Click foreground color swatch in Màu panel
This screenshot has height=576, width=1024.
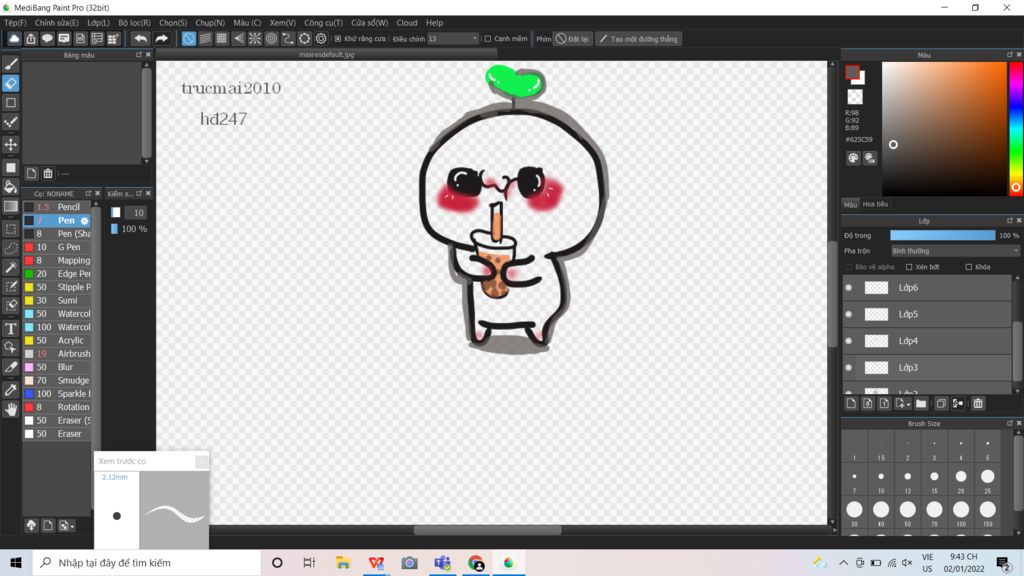(x=852, y=72)
